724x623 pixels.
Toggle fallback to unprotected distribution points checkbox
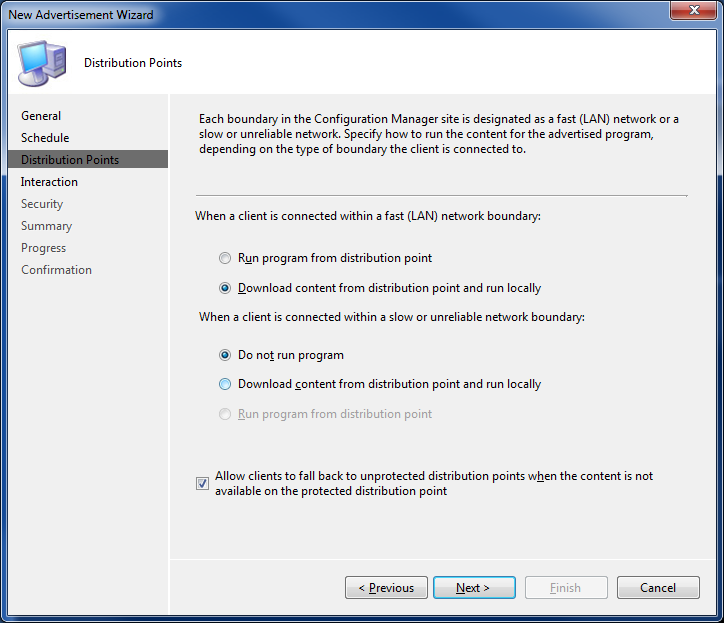tap(202, 484)
